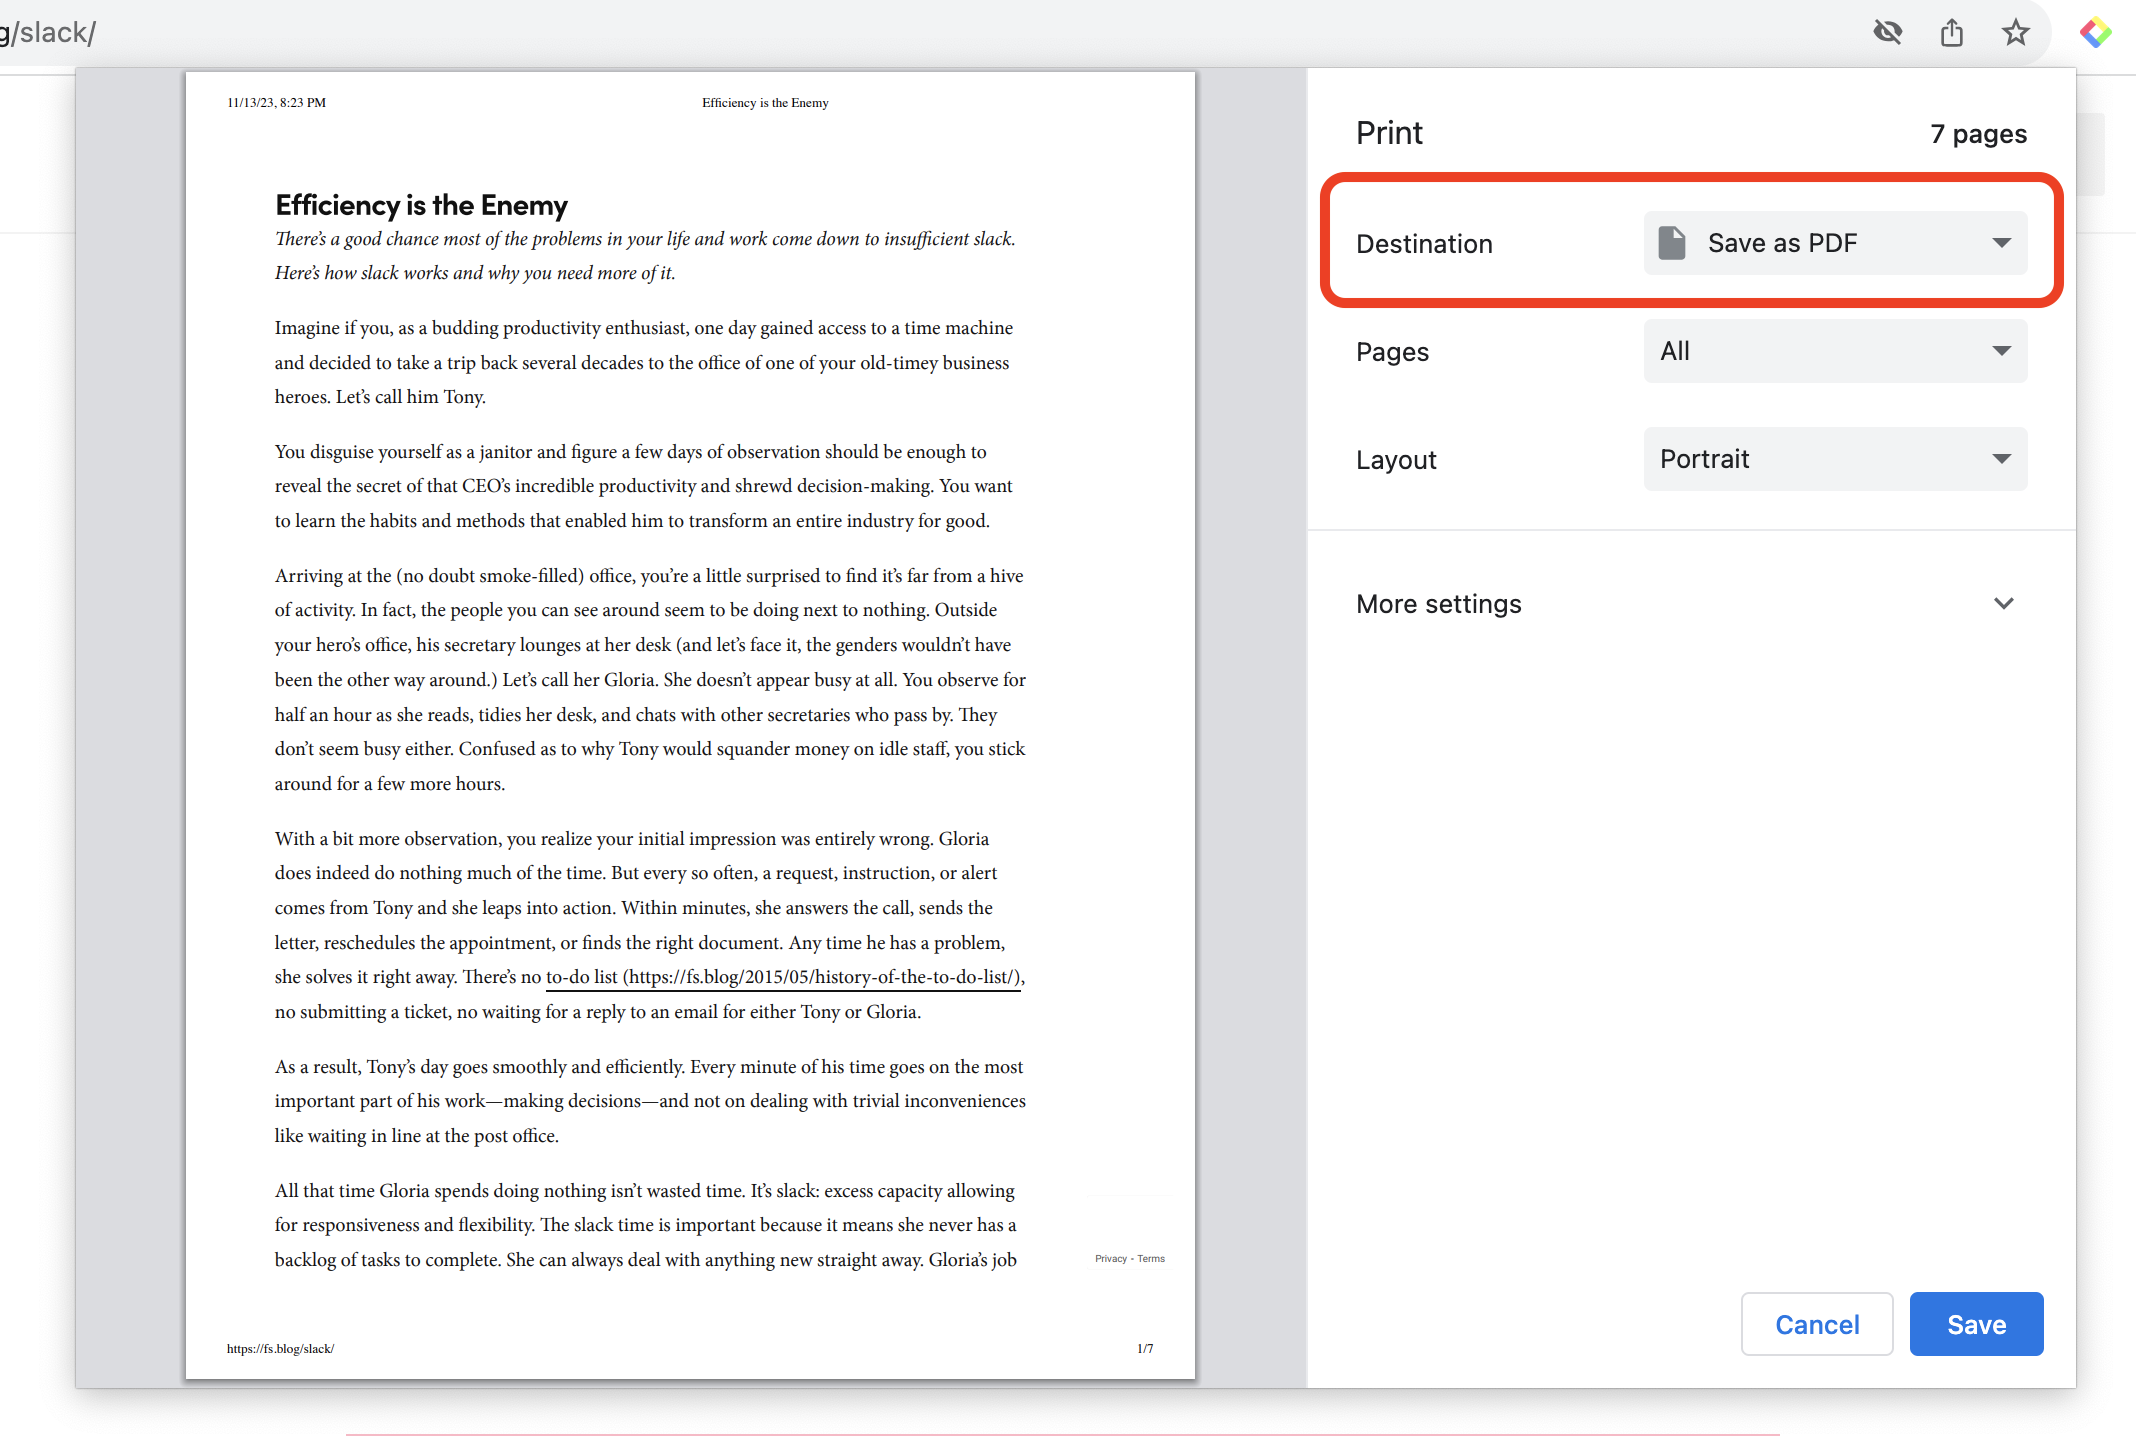The width and height of the screenshot is (2136, 1436).
Task: Open the Pages dropdown set to All
Action: click(1835, 351)
